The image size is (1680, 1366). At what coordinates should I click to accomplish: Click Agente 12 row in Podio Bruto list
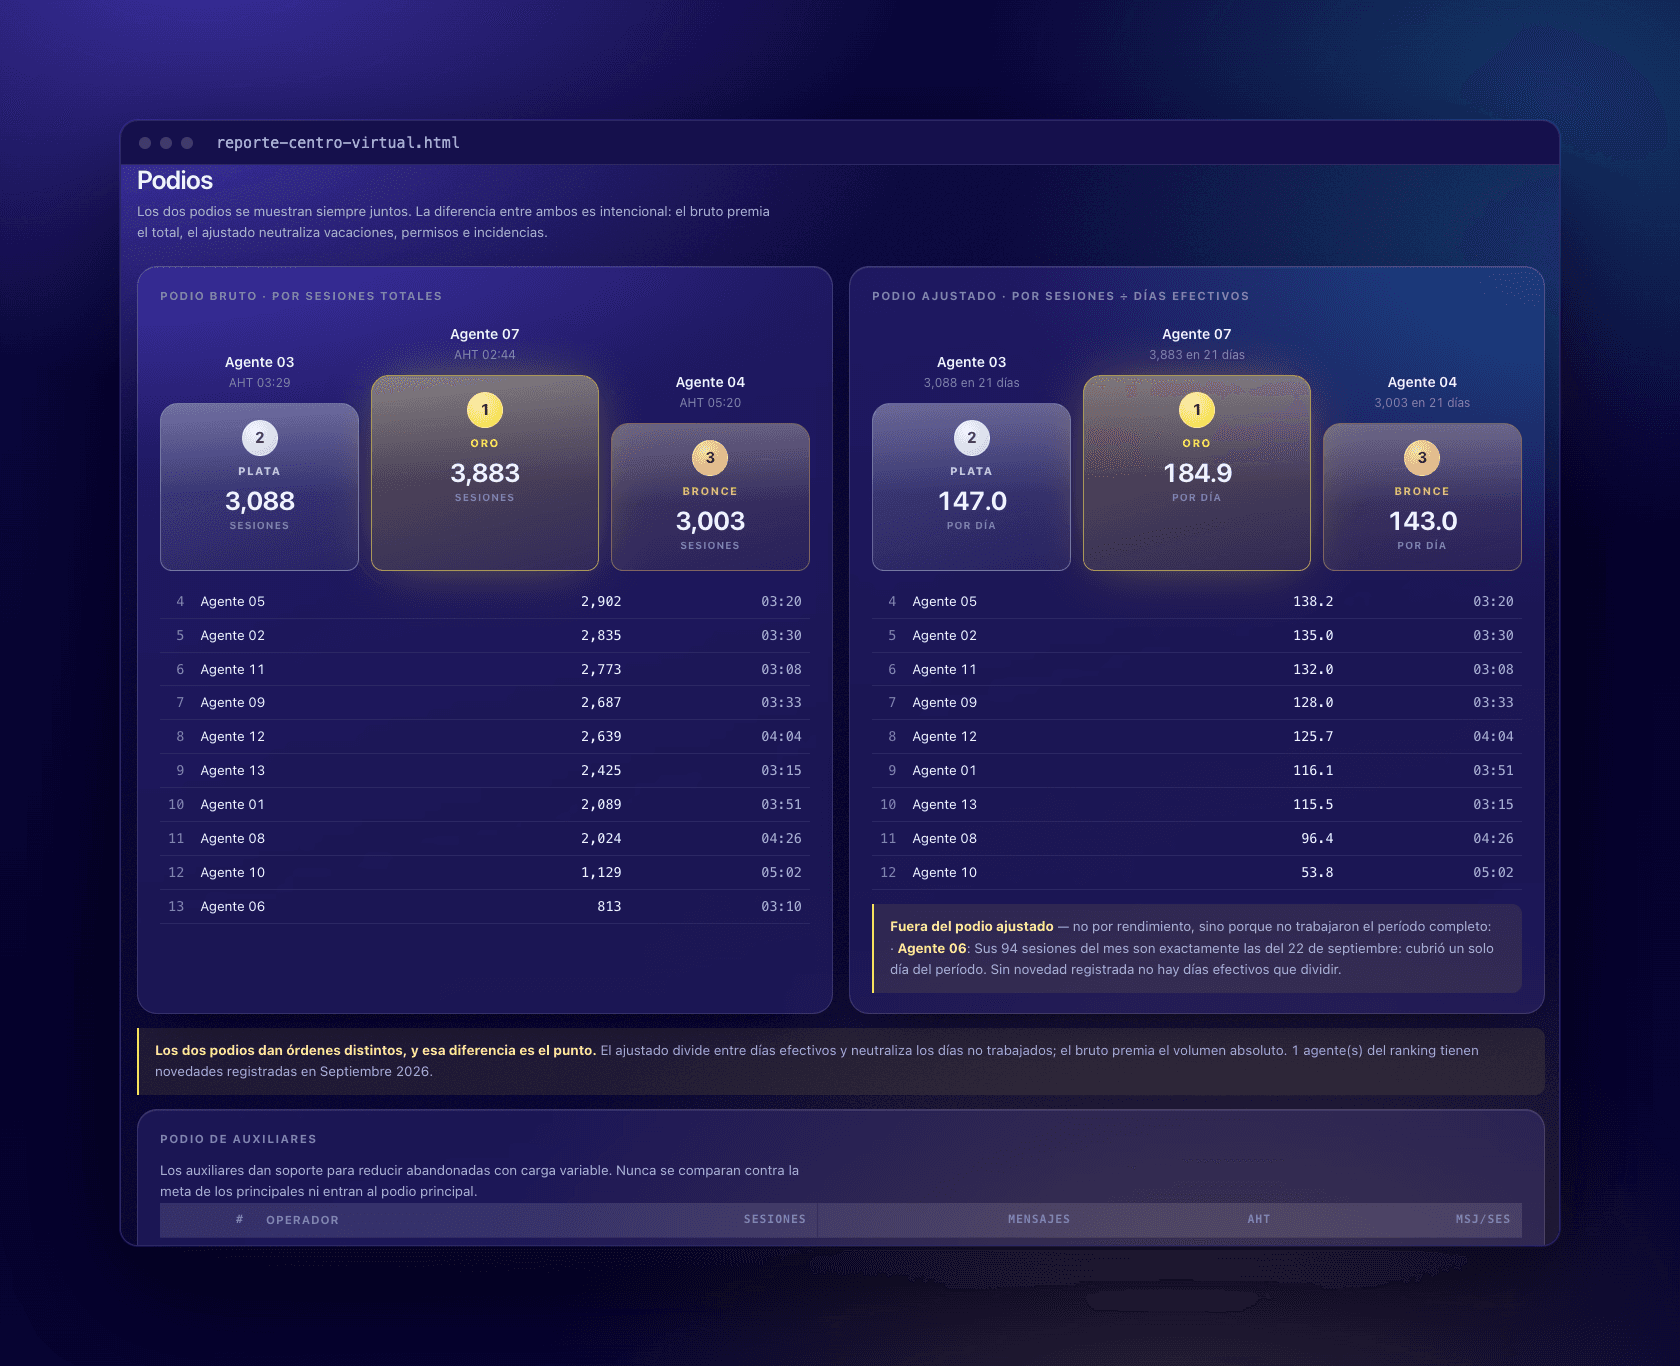[x=485, y=737]
